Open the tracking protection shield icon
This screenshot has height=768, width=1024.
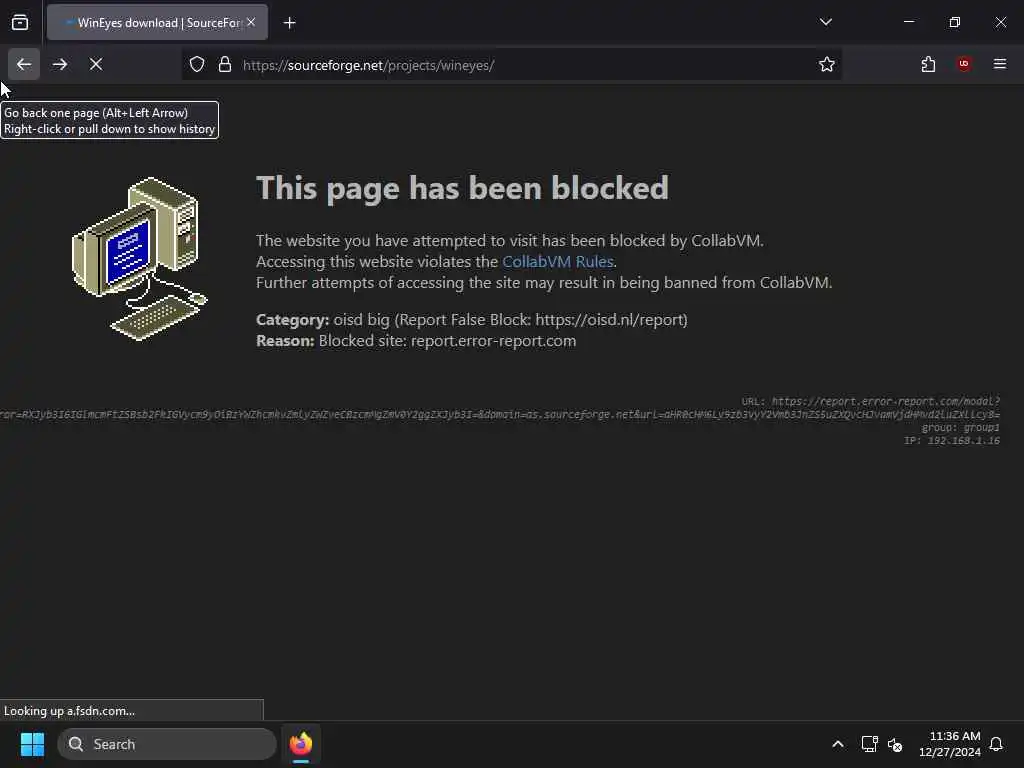[x=197, y=65]
